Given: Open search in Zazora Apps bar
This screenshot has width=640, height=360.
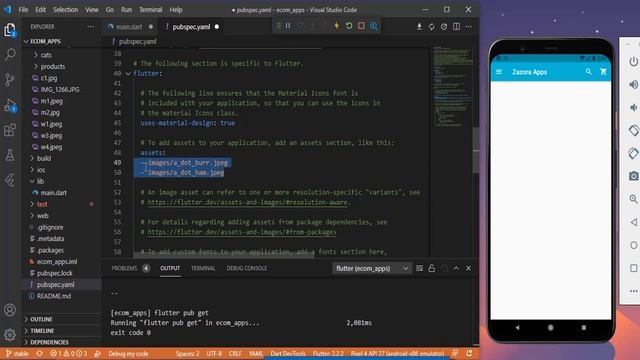Looking at the screenshot, I should point(589,72).
